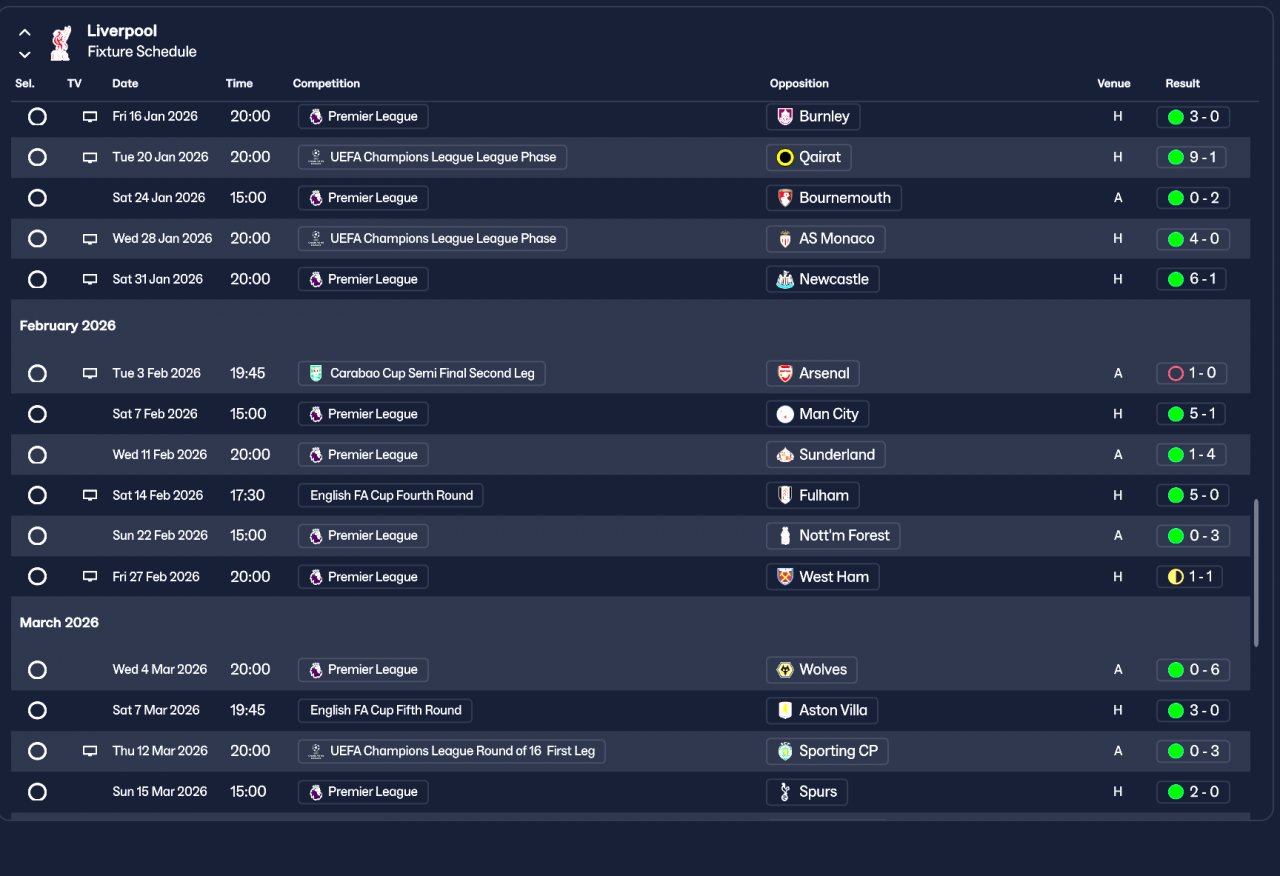Click the Champions League logo in the Qairat row
1280x876 pixels.
click(316, 157)
